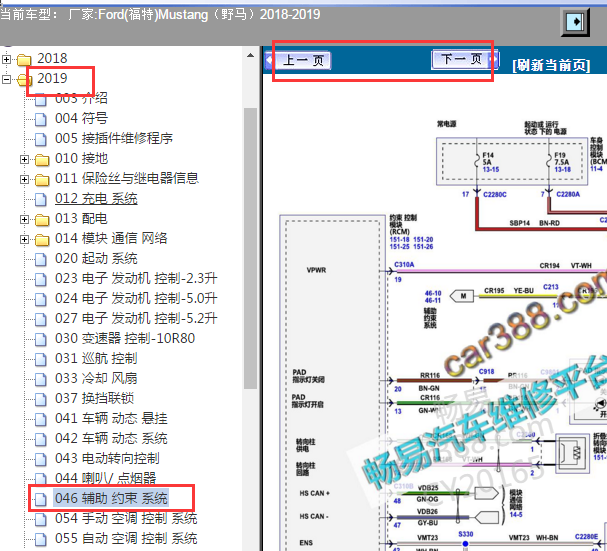607x551 pixels.
Task: Click document icon beside 027 电子 发动机 控制-5.2升
Action: click(41, 319)
